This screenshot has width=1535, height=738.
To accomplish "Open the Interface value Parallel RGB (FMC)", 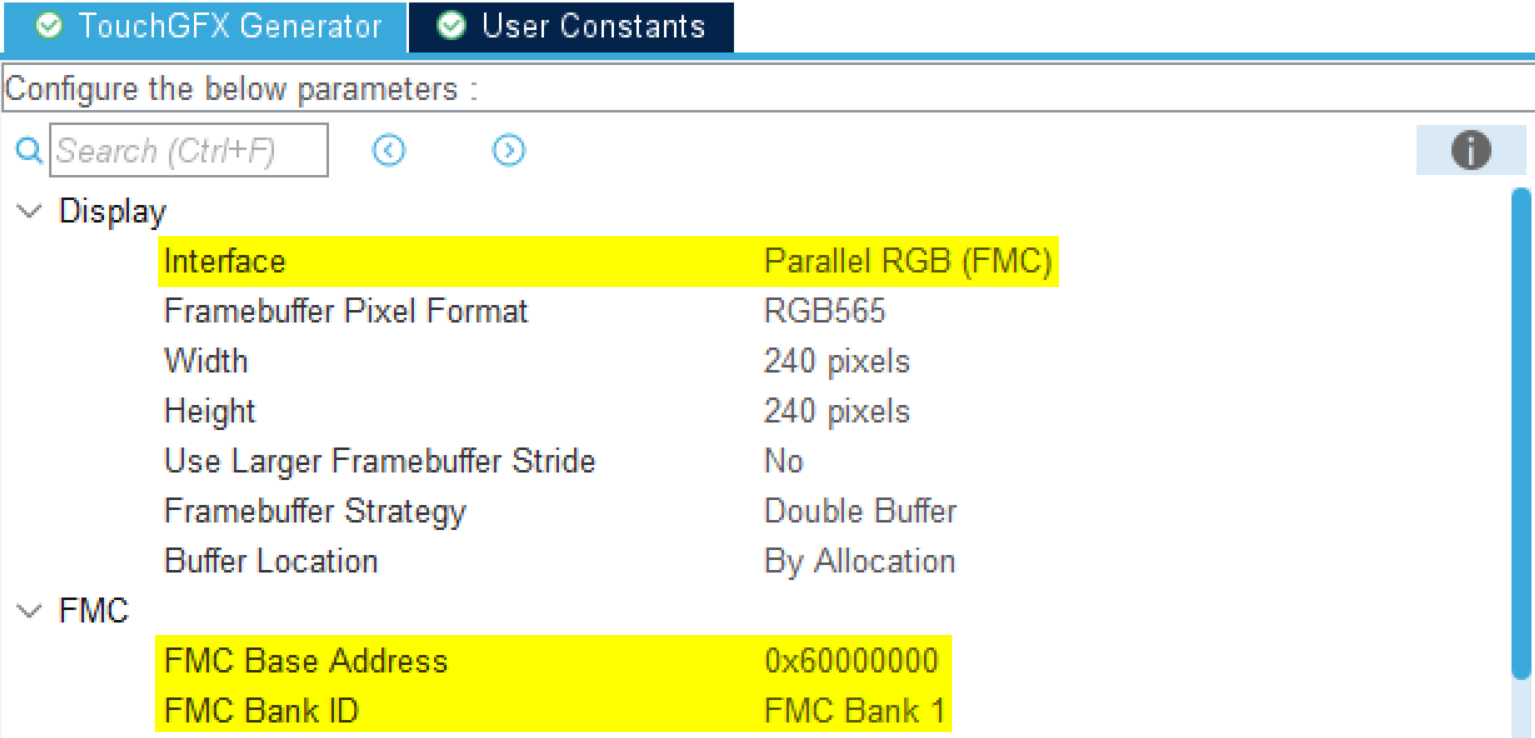I will tap(907, 261).
